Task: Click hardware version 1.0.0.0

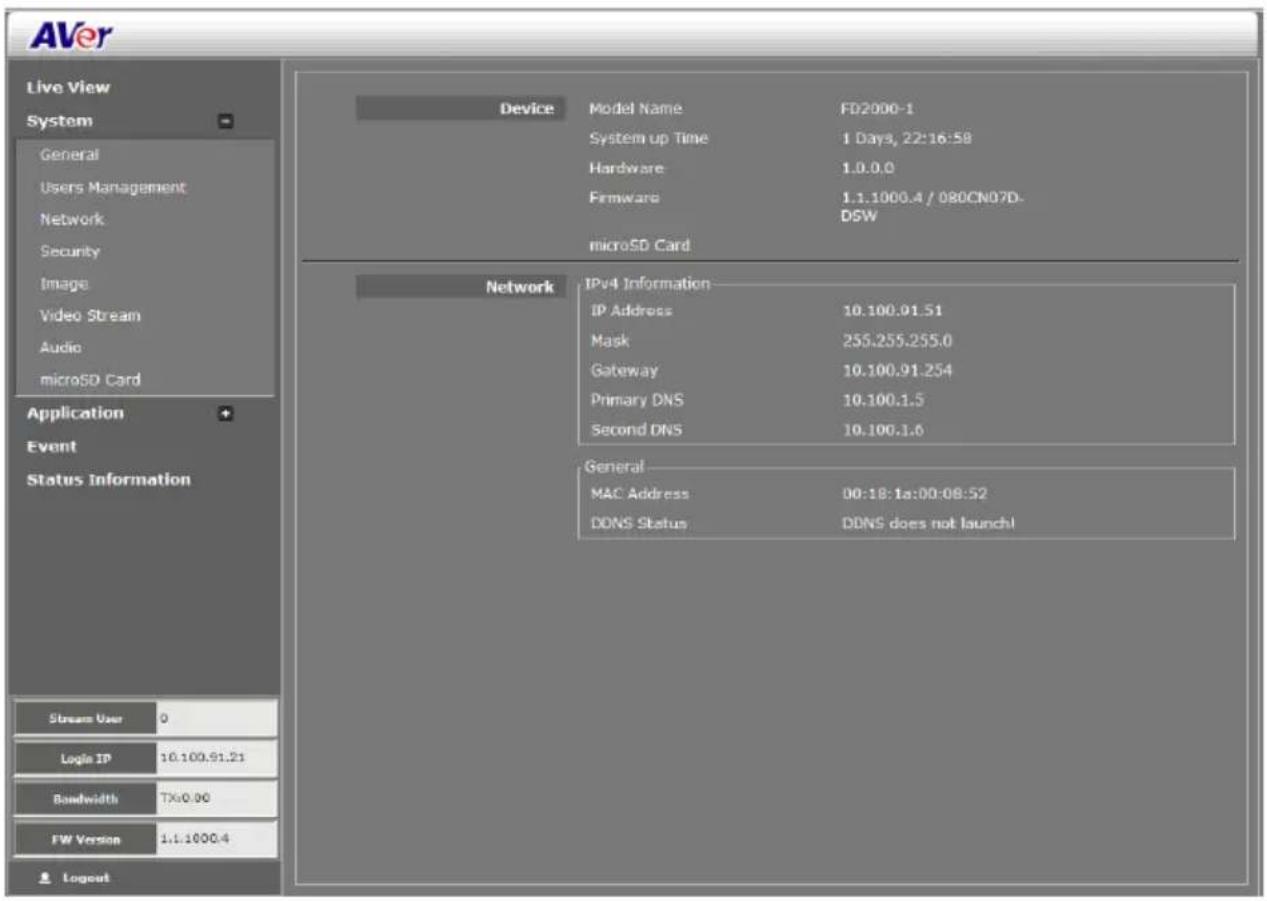Action: pos(866,168)
